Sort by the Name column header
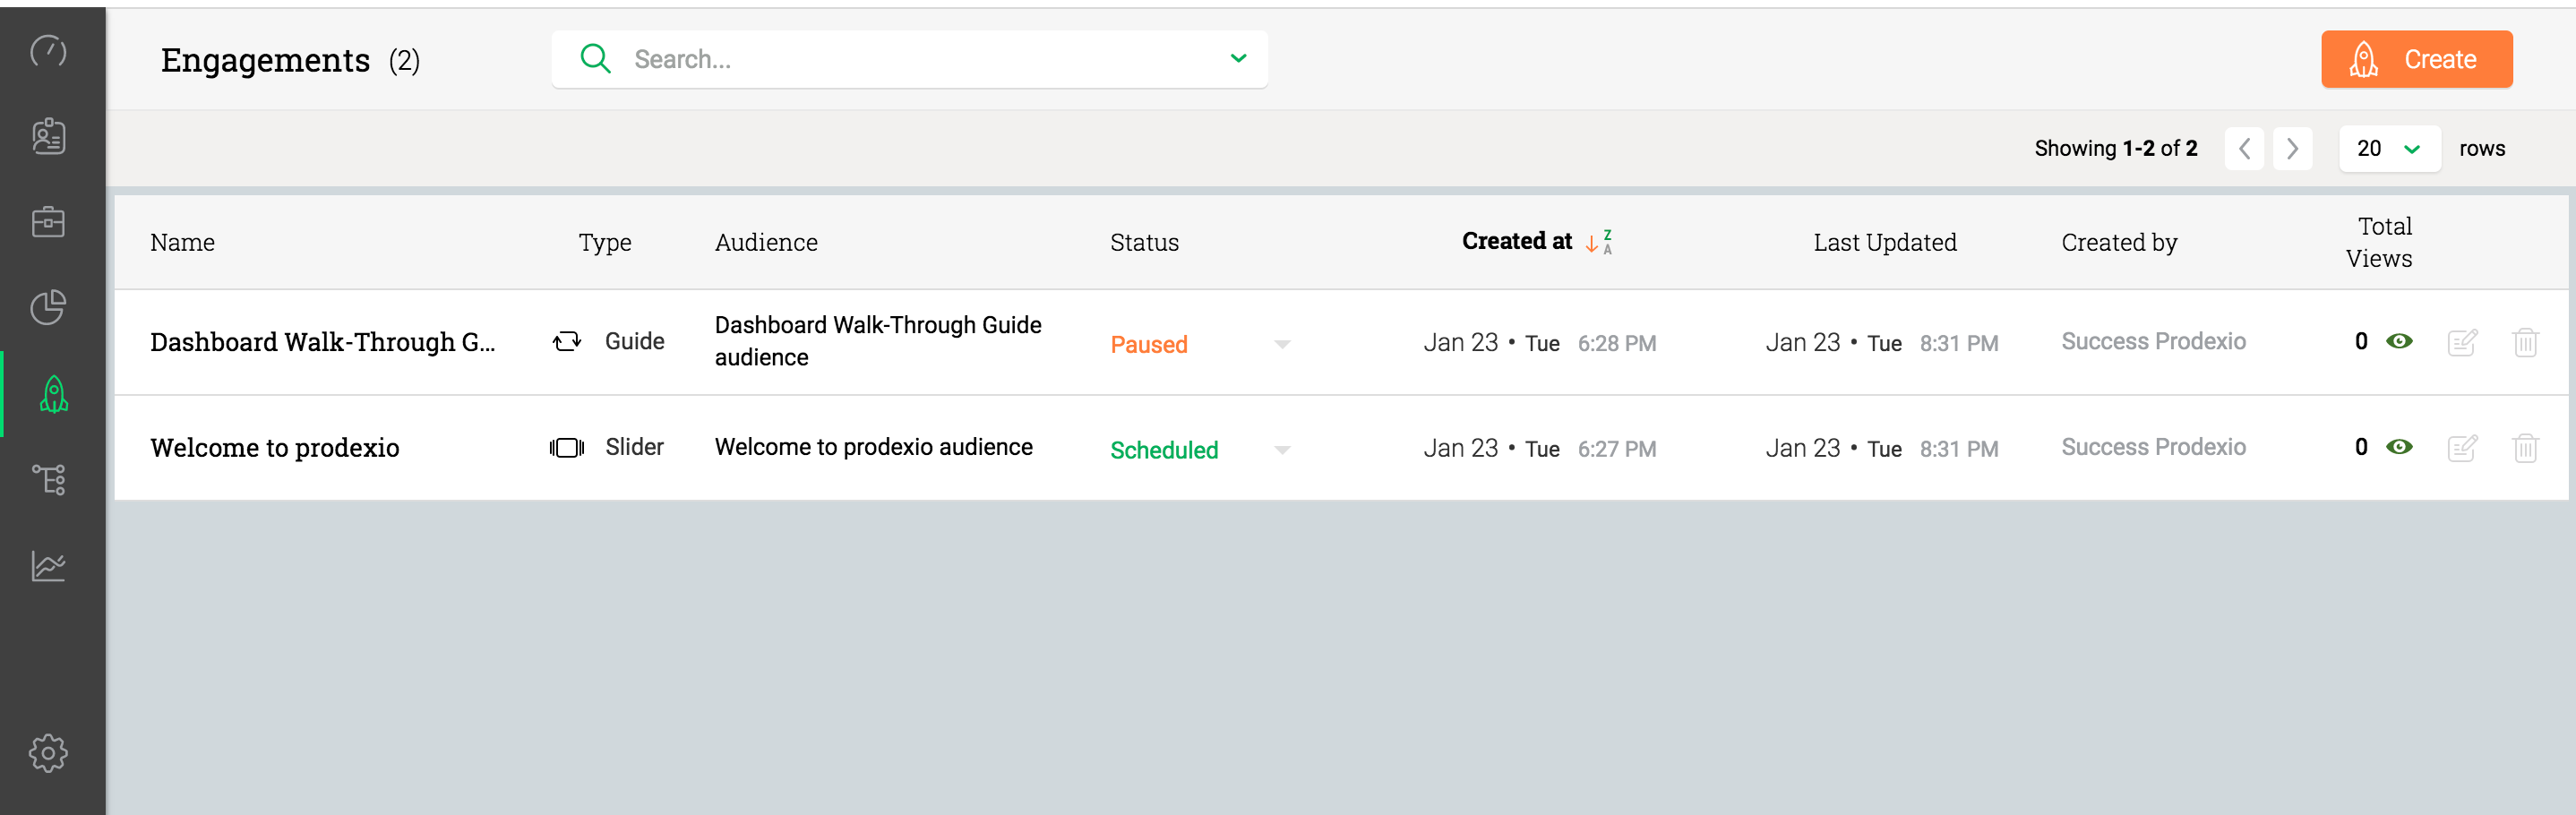The height and width of the screenshot is (815, 2576). (x=182, y=242)
